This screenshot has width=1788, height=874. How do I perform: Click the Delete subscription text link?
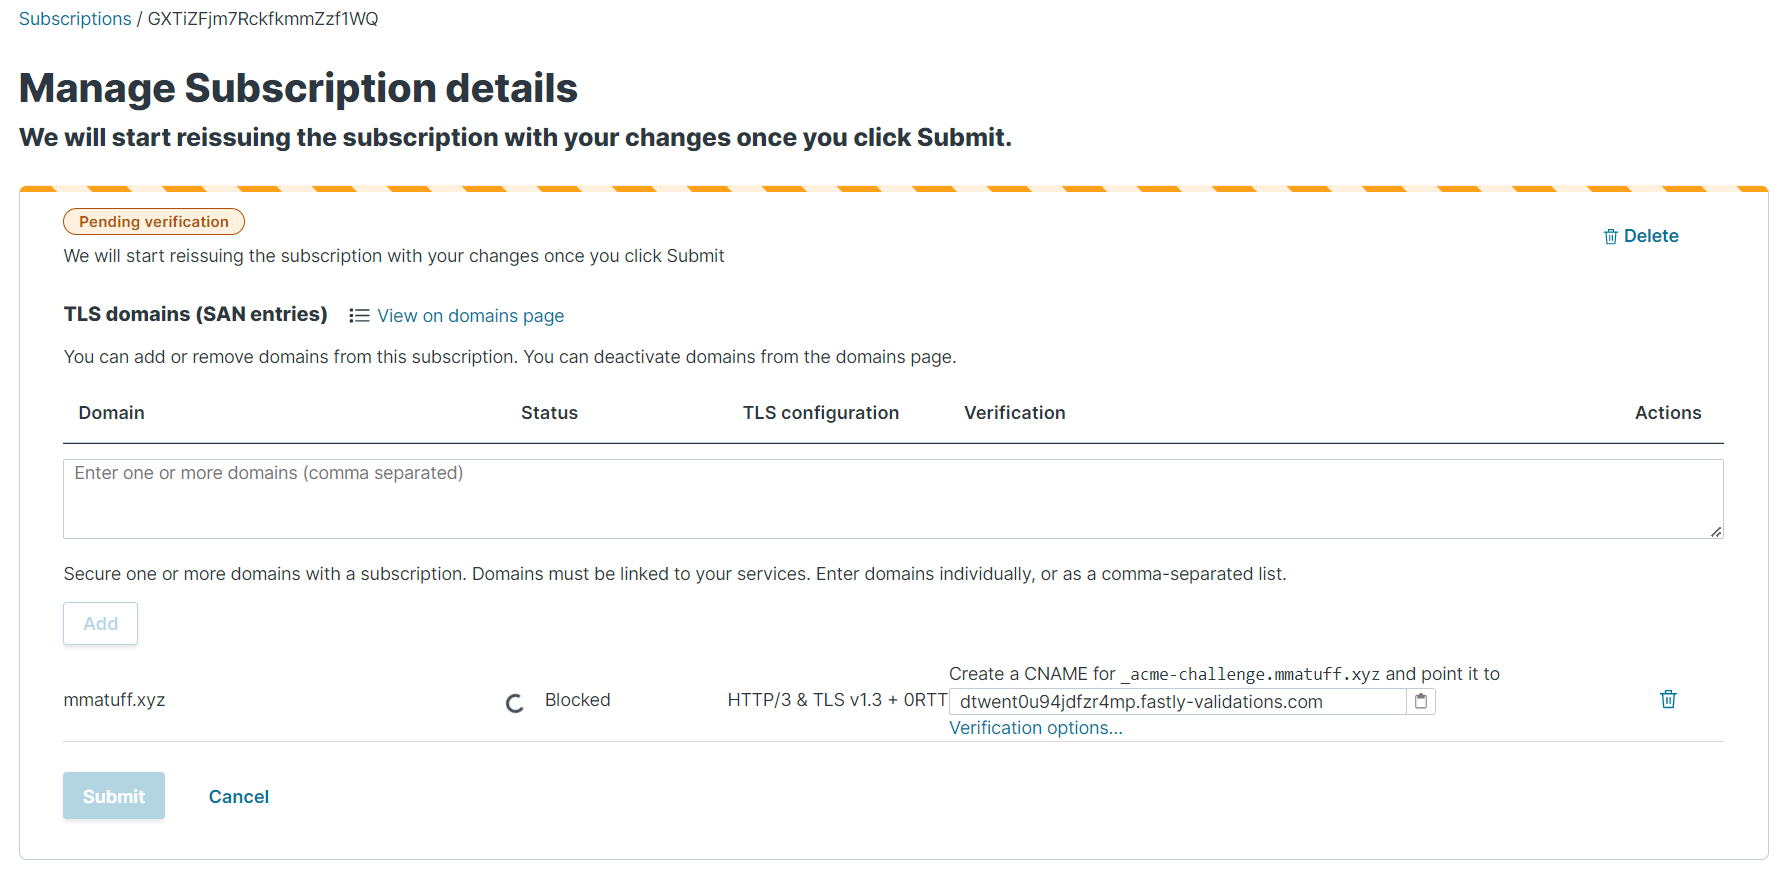1650,236
